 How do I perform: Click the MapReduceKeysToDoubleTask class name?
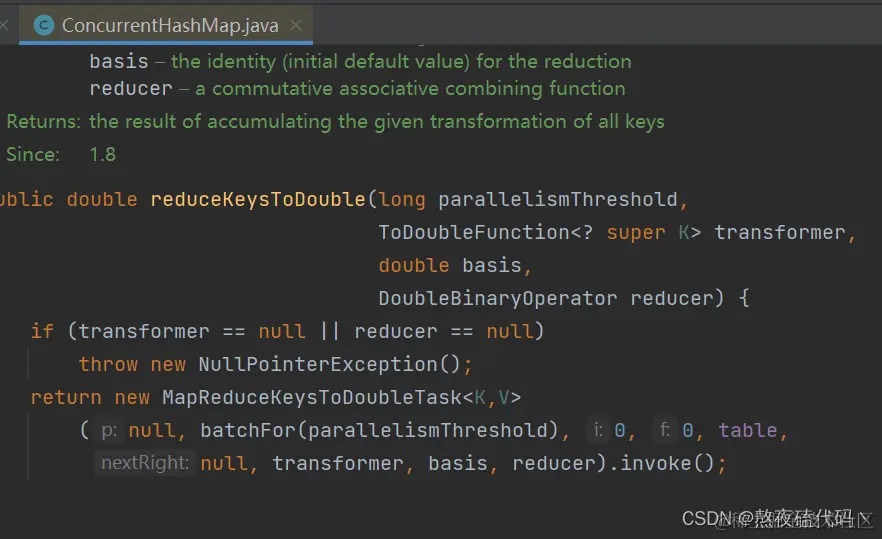pyautogui.click(x=312, y=397)
